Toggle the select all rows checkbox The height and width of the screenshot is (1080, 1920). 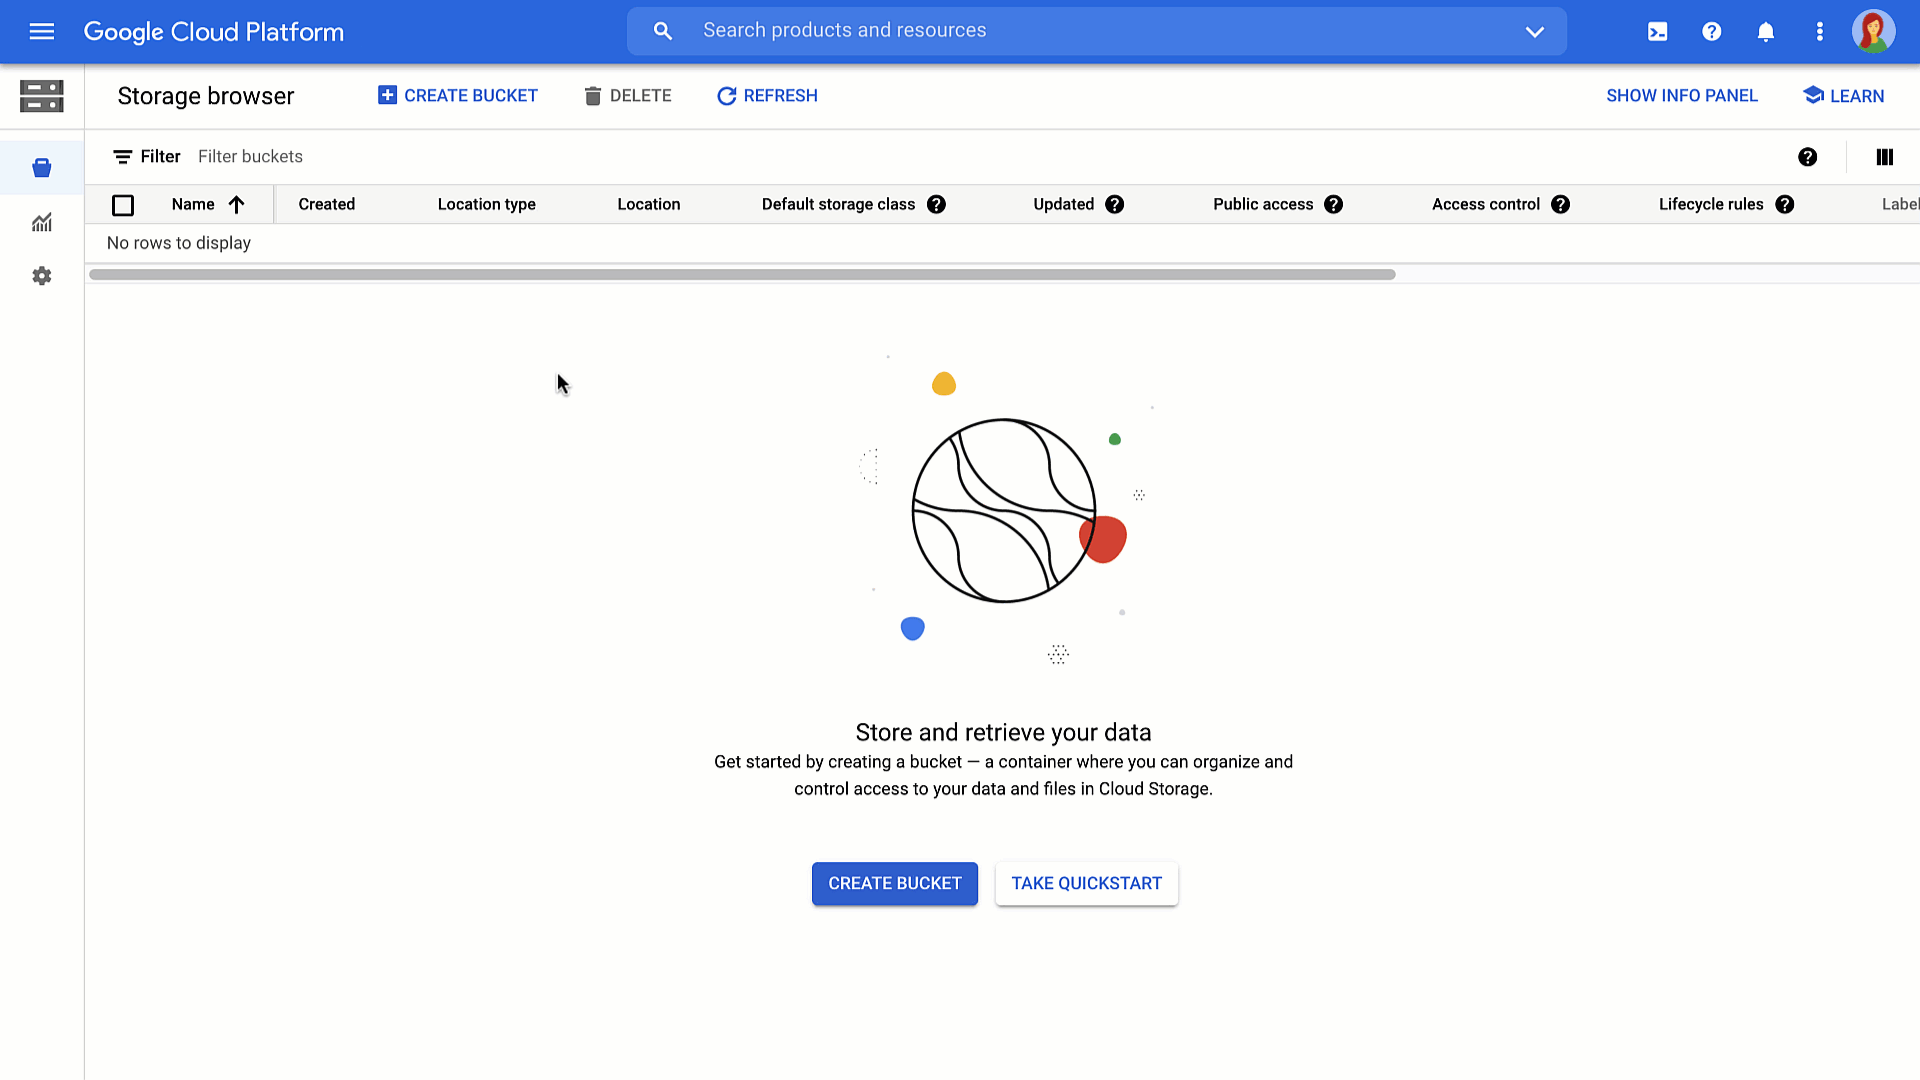[123, 205]
